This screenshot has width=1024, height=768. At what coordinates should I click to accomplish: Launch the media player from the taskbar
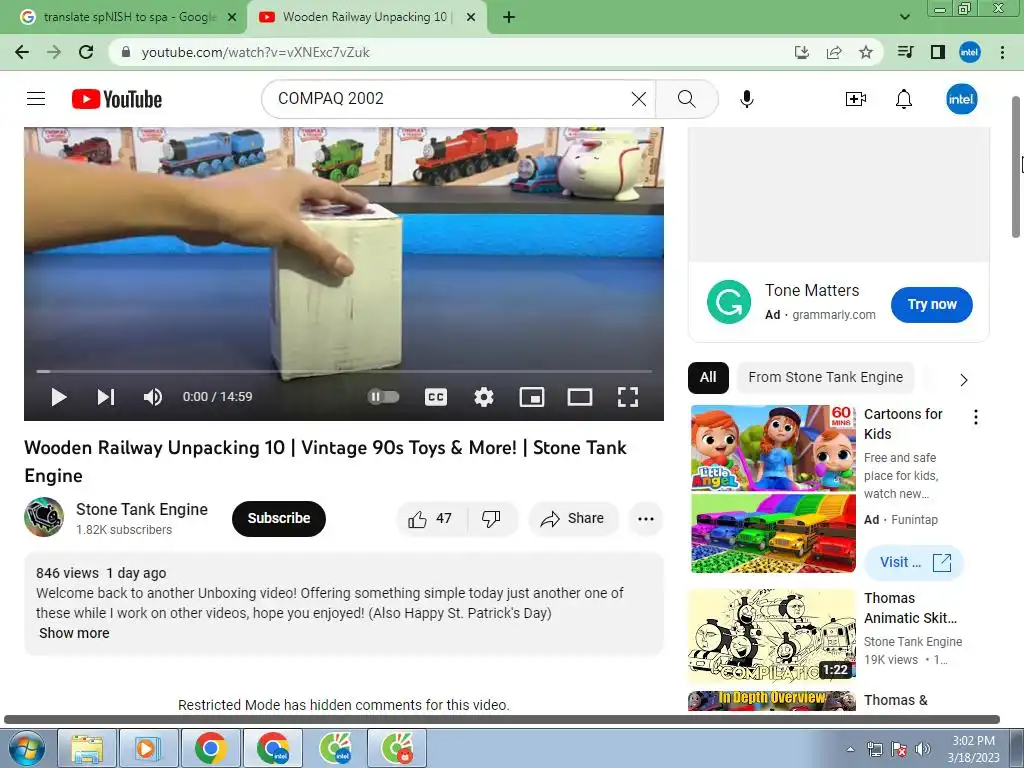[148, 748]
